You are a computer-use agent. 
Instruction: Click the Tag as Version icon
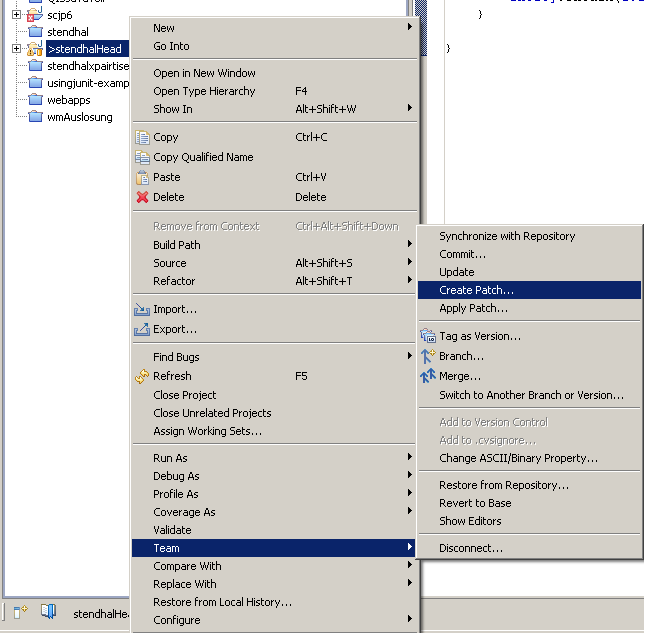[428, 336]
